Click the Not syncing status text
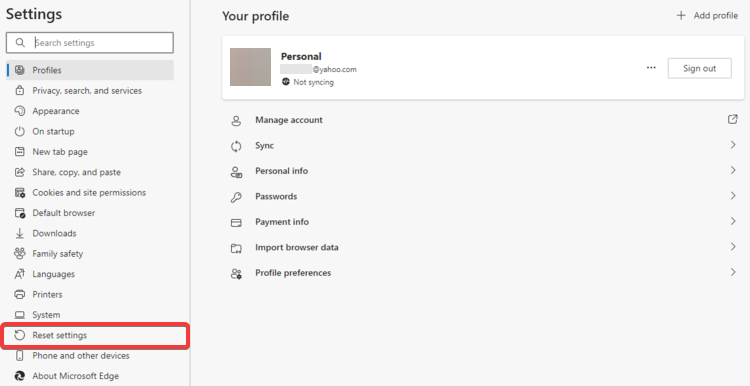Image resolution: width=750 pixels, height=386 pixels. pos(314,82)
